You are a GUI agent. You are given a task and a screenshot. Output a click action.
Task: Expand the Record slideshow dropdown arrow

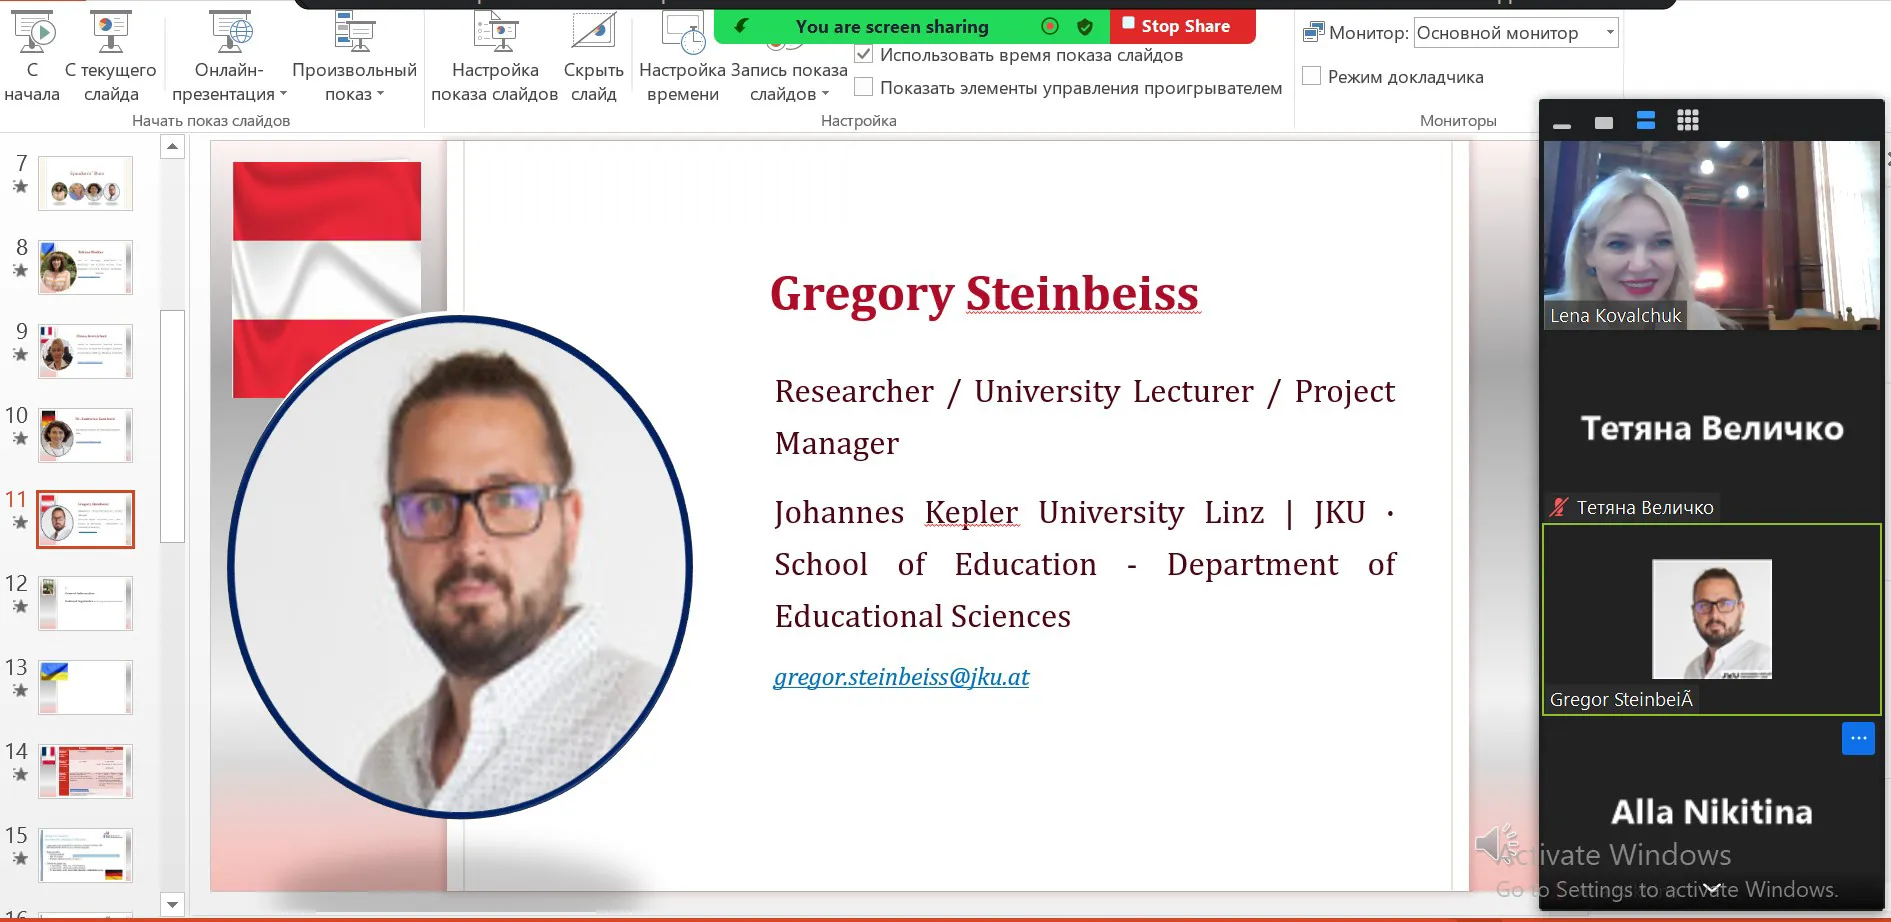825,94
